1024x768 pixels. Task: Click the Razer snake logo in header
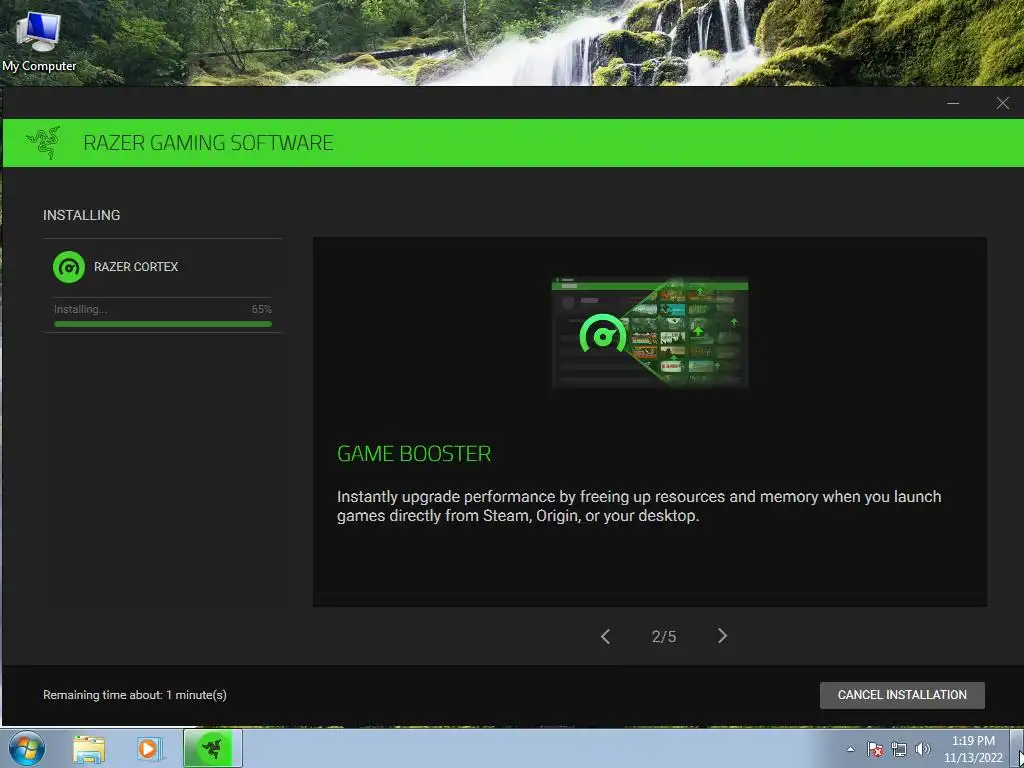(x=43, y=142)
